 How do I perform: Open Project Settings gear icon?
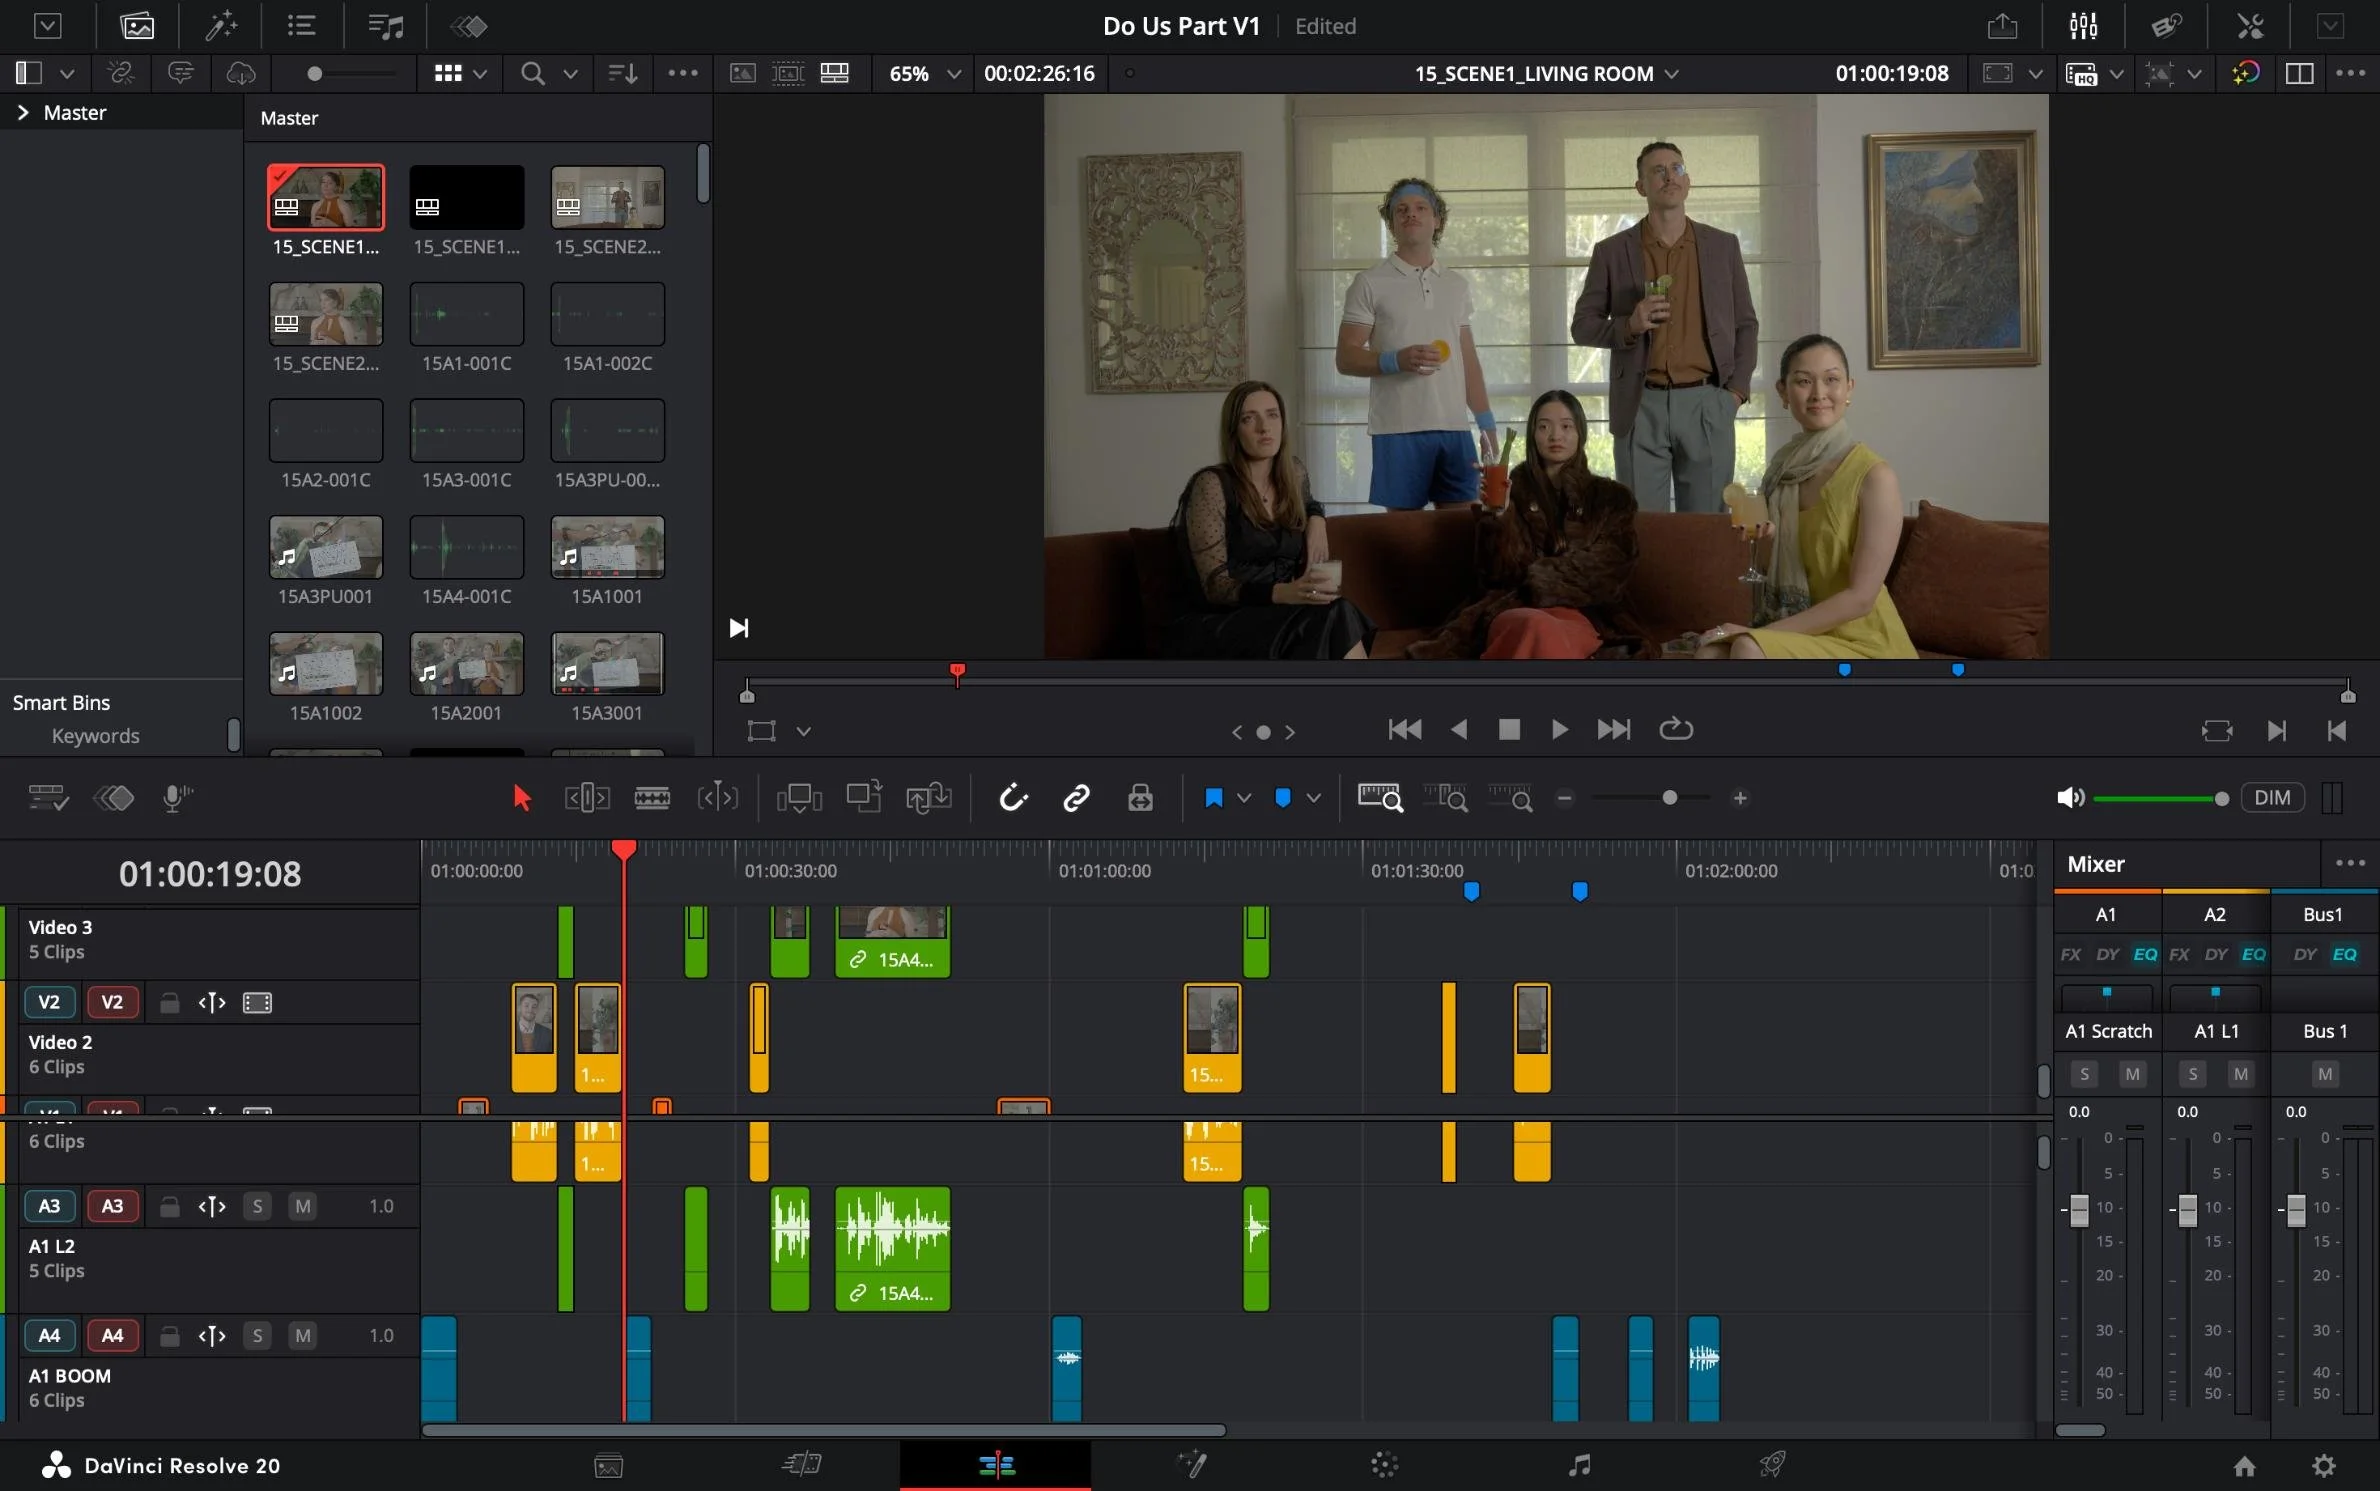point(2324,1466)
